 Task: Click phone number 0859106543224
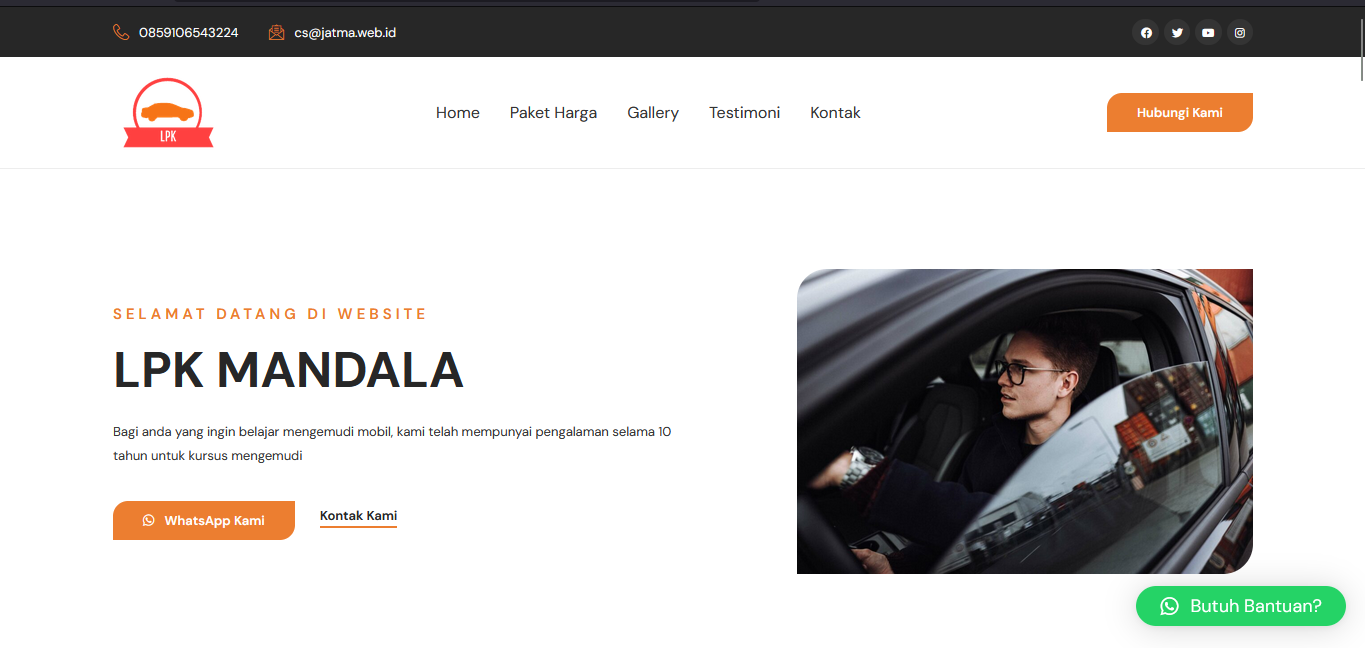(189, 32)
